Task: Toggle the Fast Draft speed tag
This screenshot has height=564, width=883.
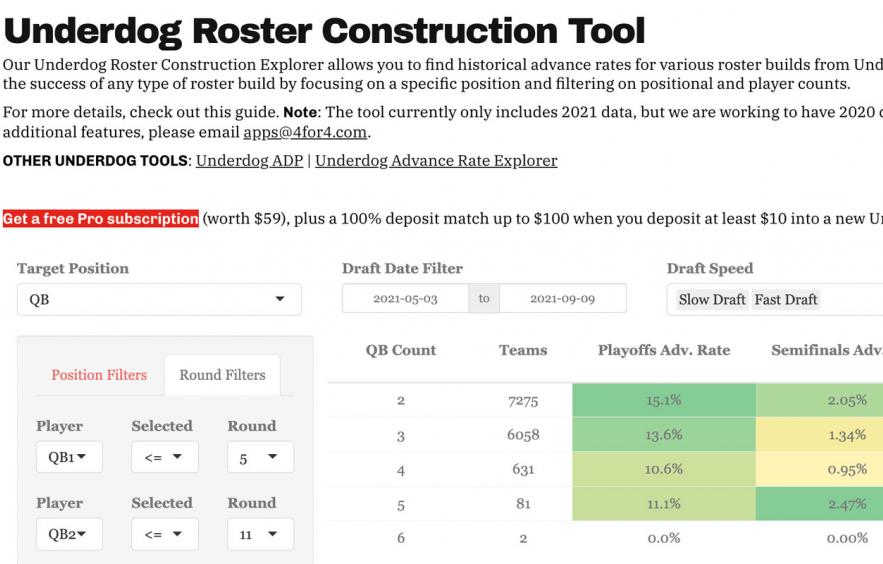Action: [x=786, y=299]
